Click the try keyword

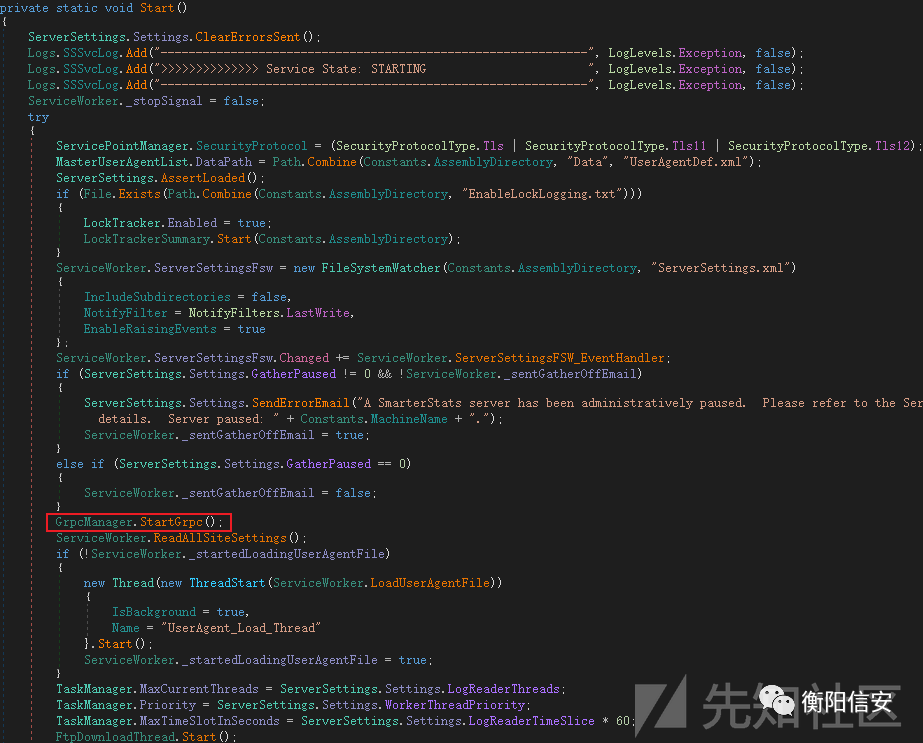38,117
